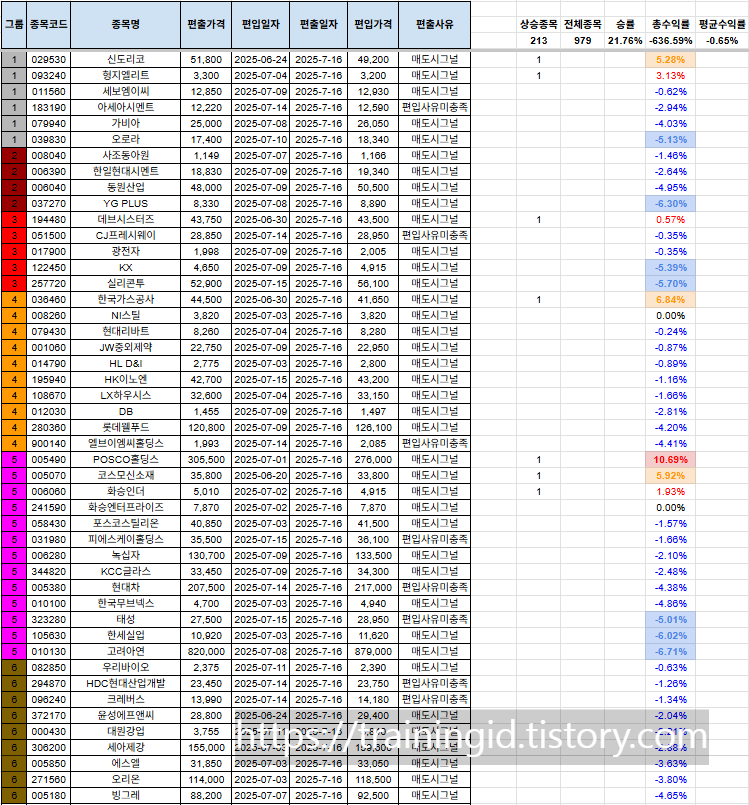The height and width of the screenshot is (805, 749).
Task: Select the value 213 under 상승종목
Action: [x=539, y=41]
